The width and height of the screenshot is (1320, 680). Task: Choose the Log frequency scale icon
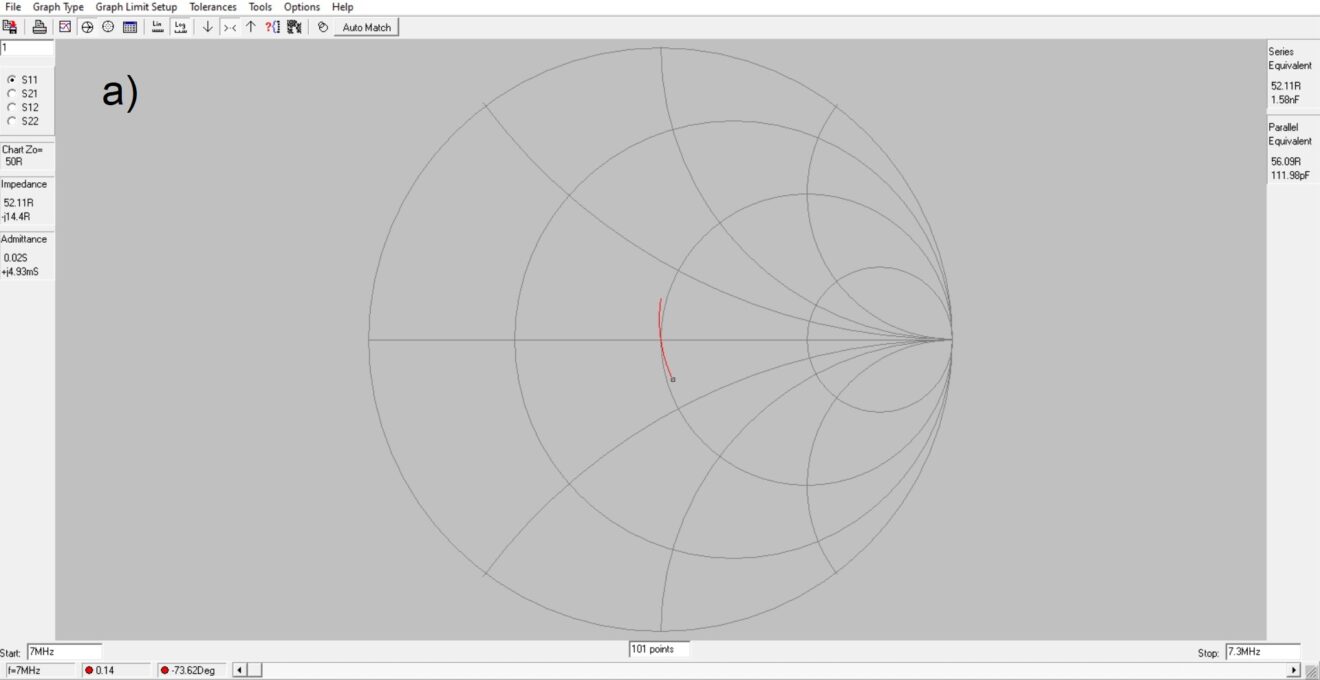[x=180, y=27]
